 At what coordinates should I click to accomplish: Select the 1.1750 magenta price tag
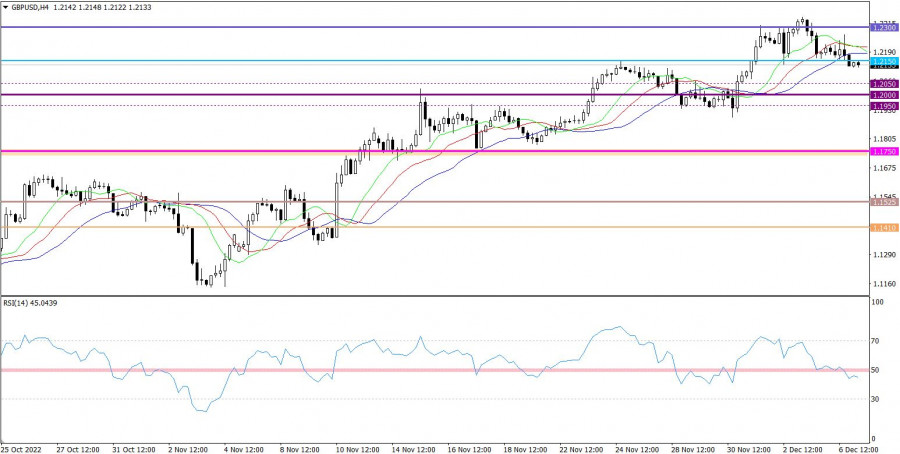[x=883, y=151]
